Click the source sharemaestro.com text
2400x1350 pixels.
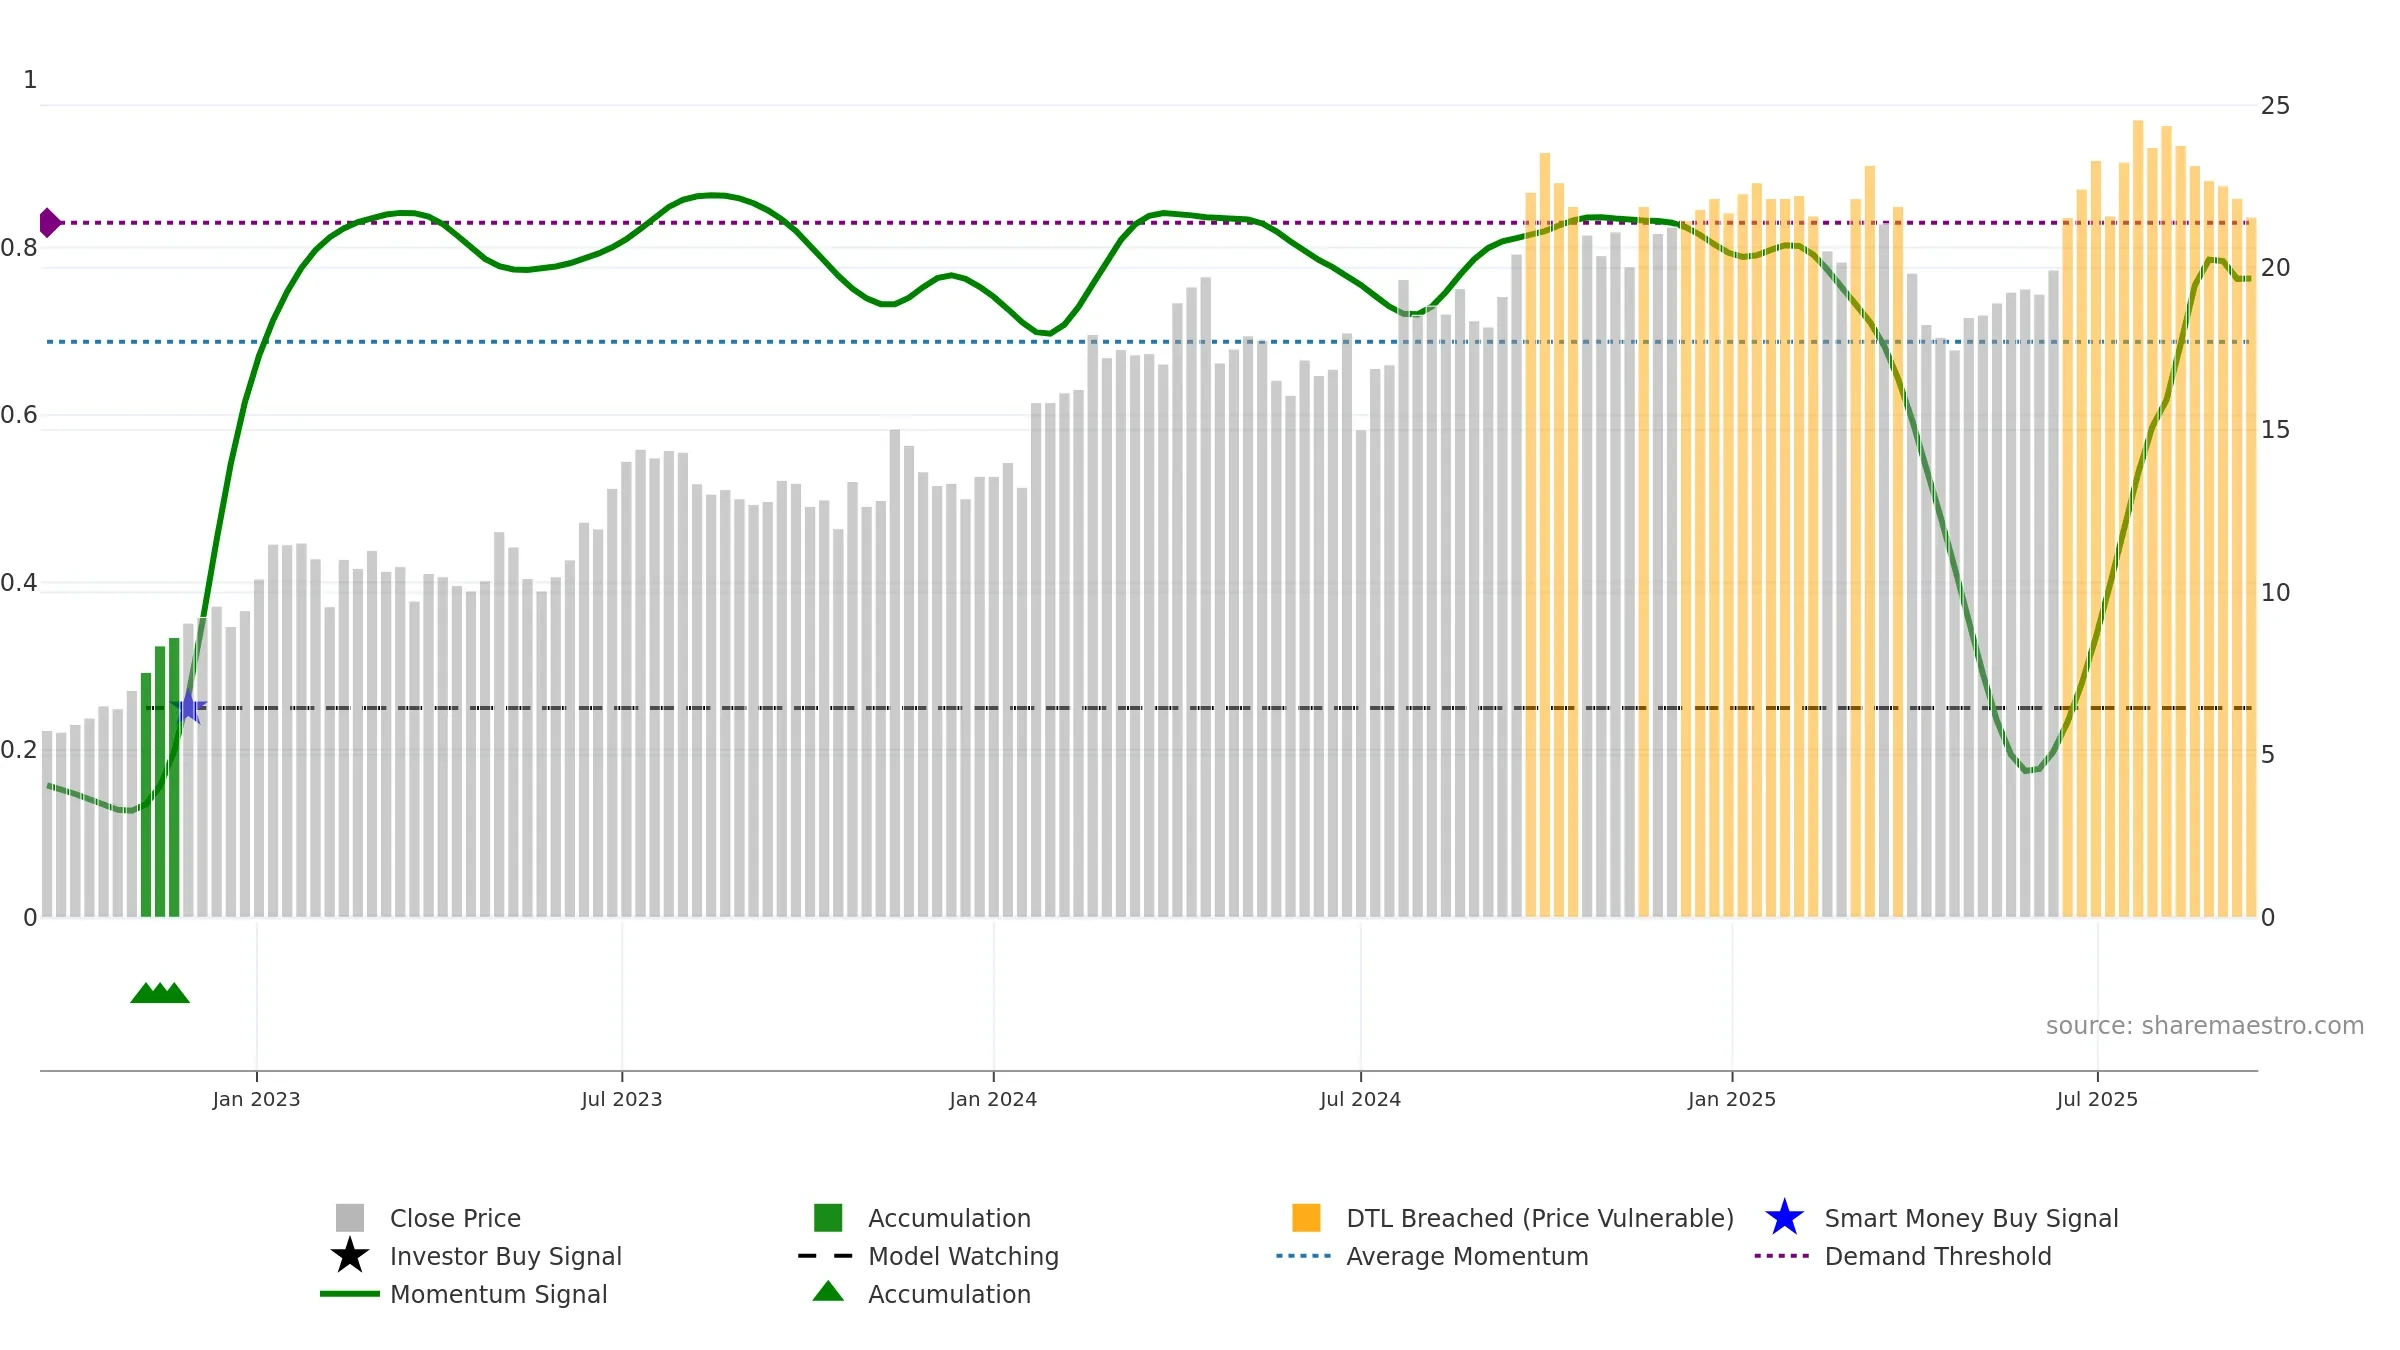click(2205, 1025)
